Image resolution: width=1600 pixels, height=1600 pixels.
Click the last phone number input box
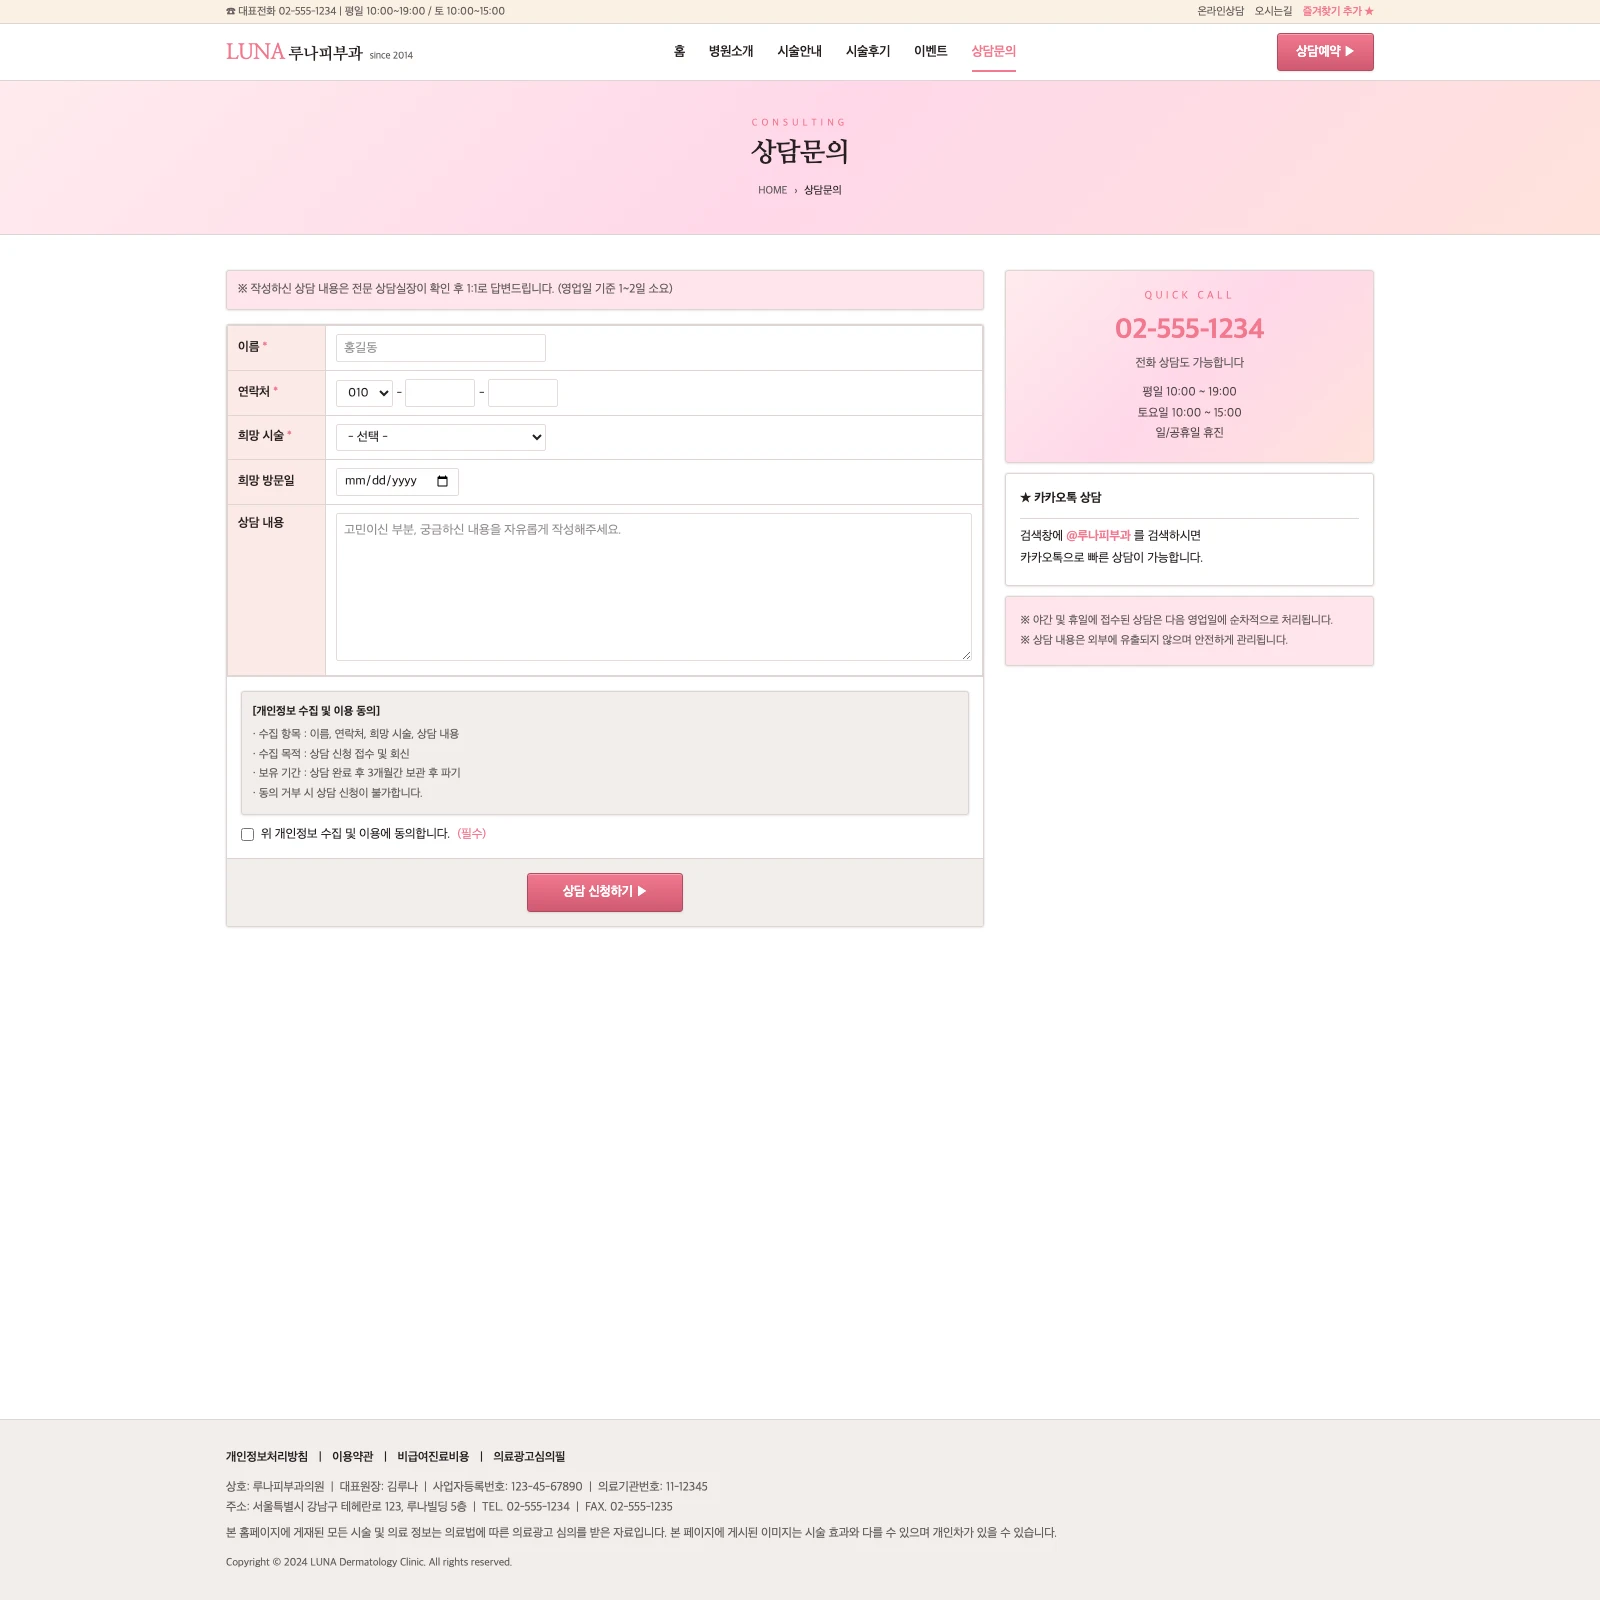[x=523, y=393]
